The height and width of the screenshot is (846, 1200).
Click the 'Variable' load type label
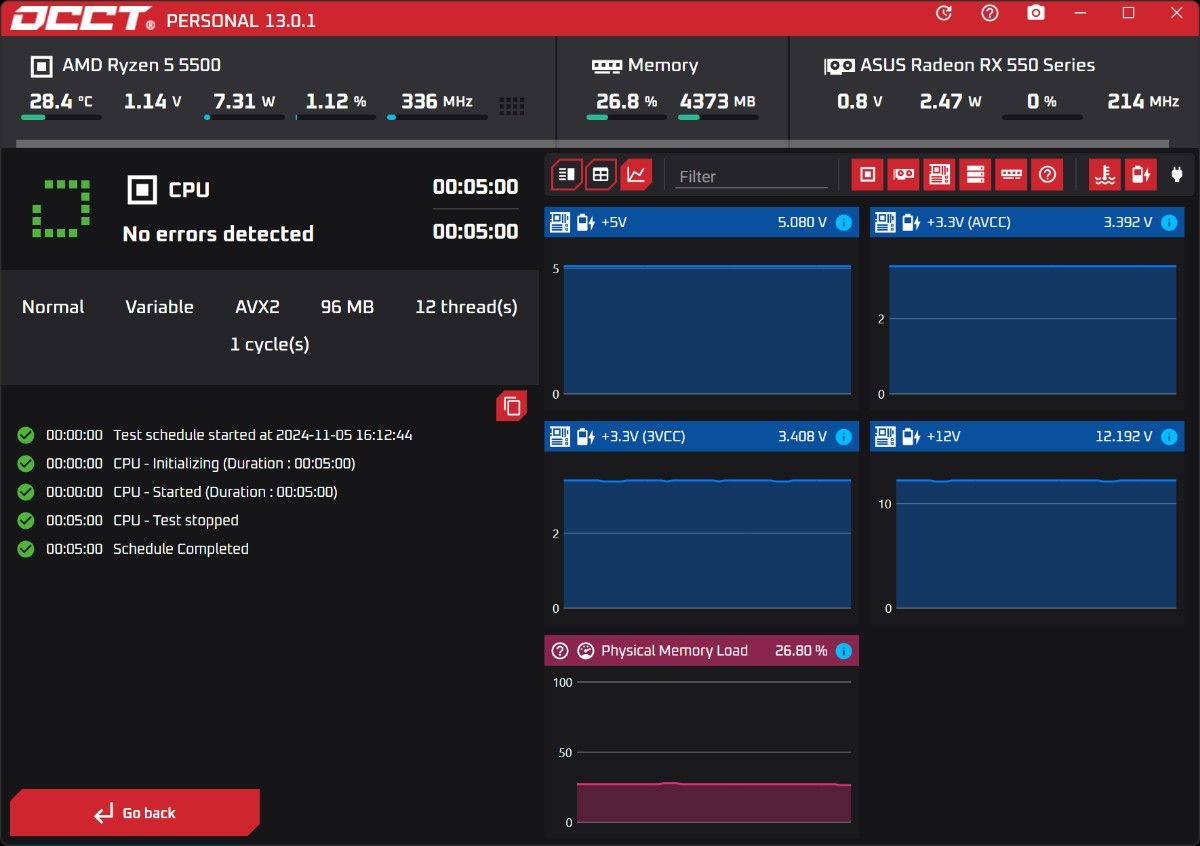[x=159, y=307]
